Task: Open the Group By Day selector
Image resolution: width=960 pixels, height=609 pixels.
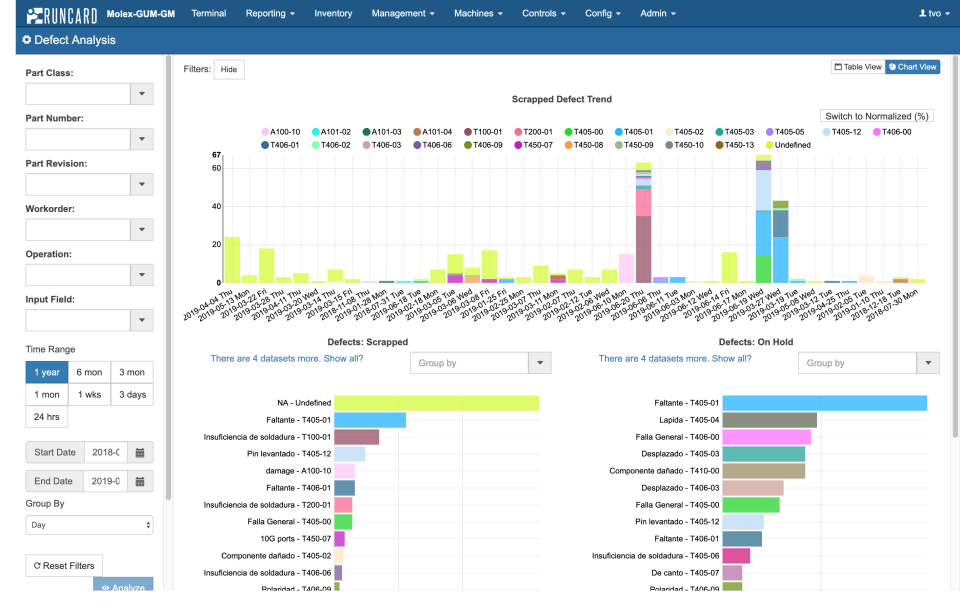Action: coord(89,525)
